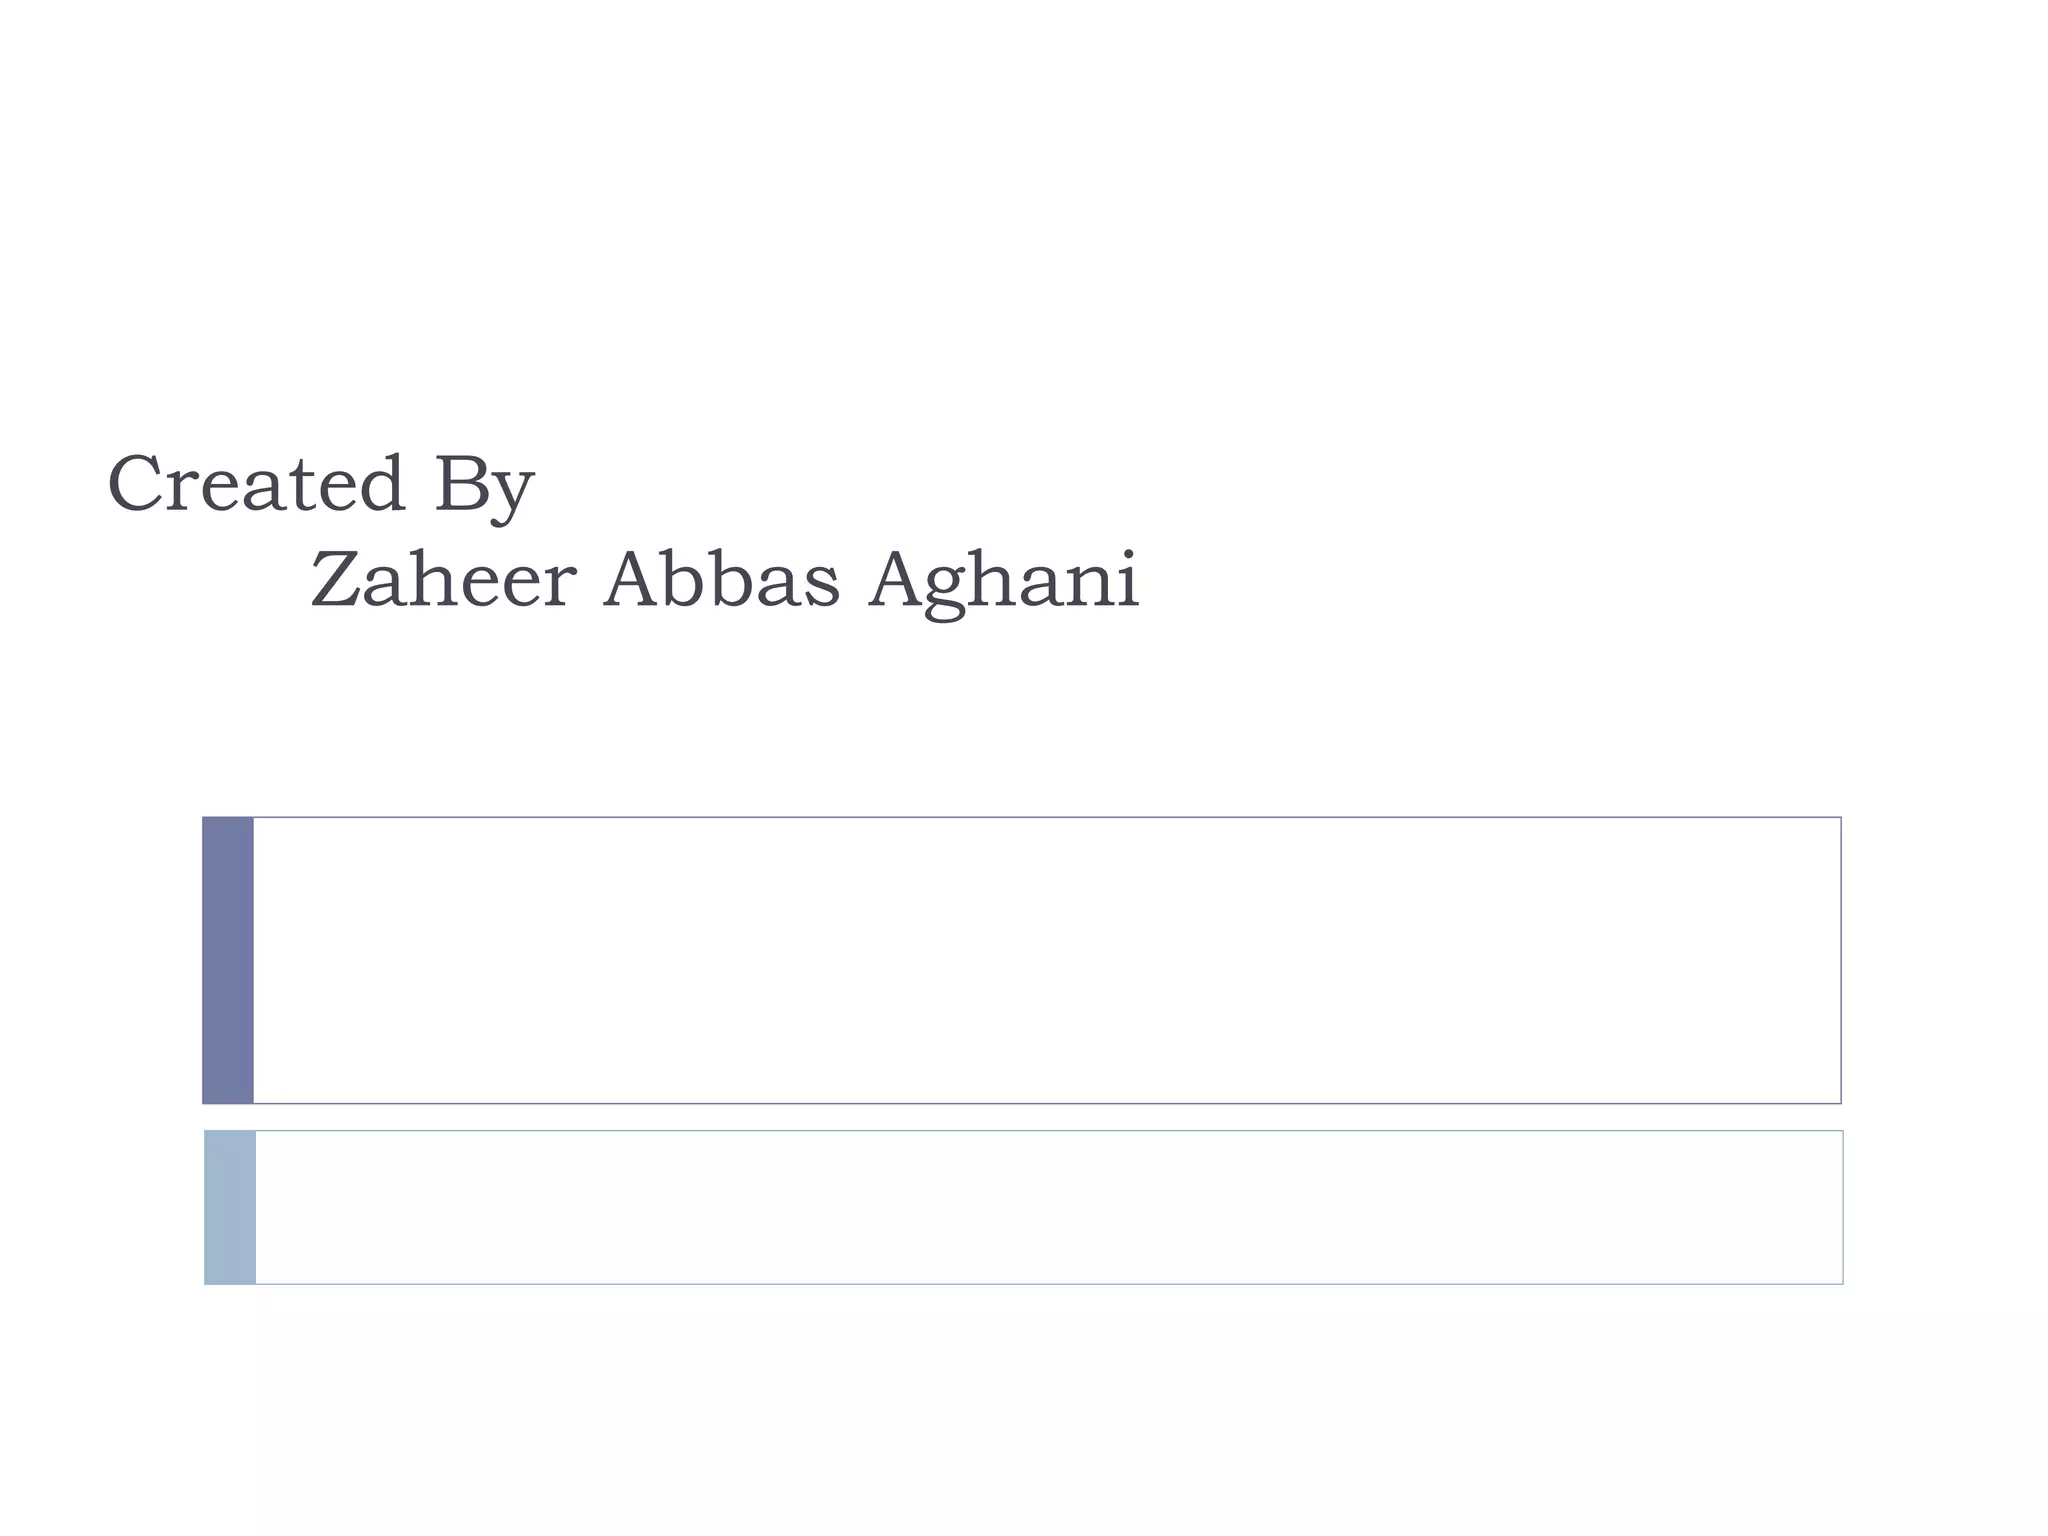Image resolution: width=2048 pixels, height=1536 pixels.
Task: Click the gap between the two rectangles
Action: tap(1046, 1117)
